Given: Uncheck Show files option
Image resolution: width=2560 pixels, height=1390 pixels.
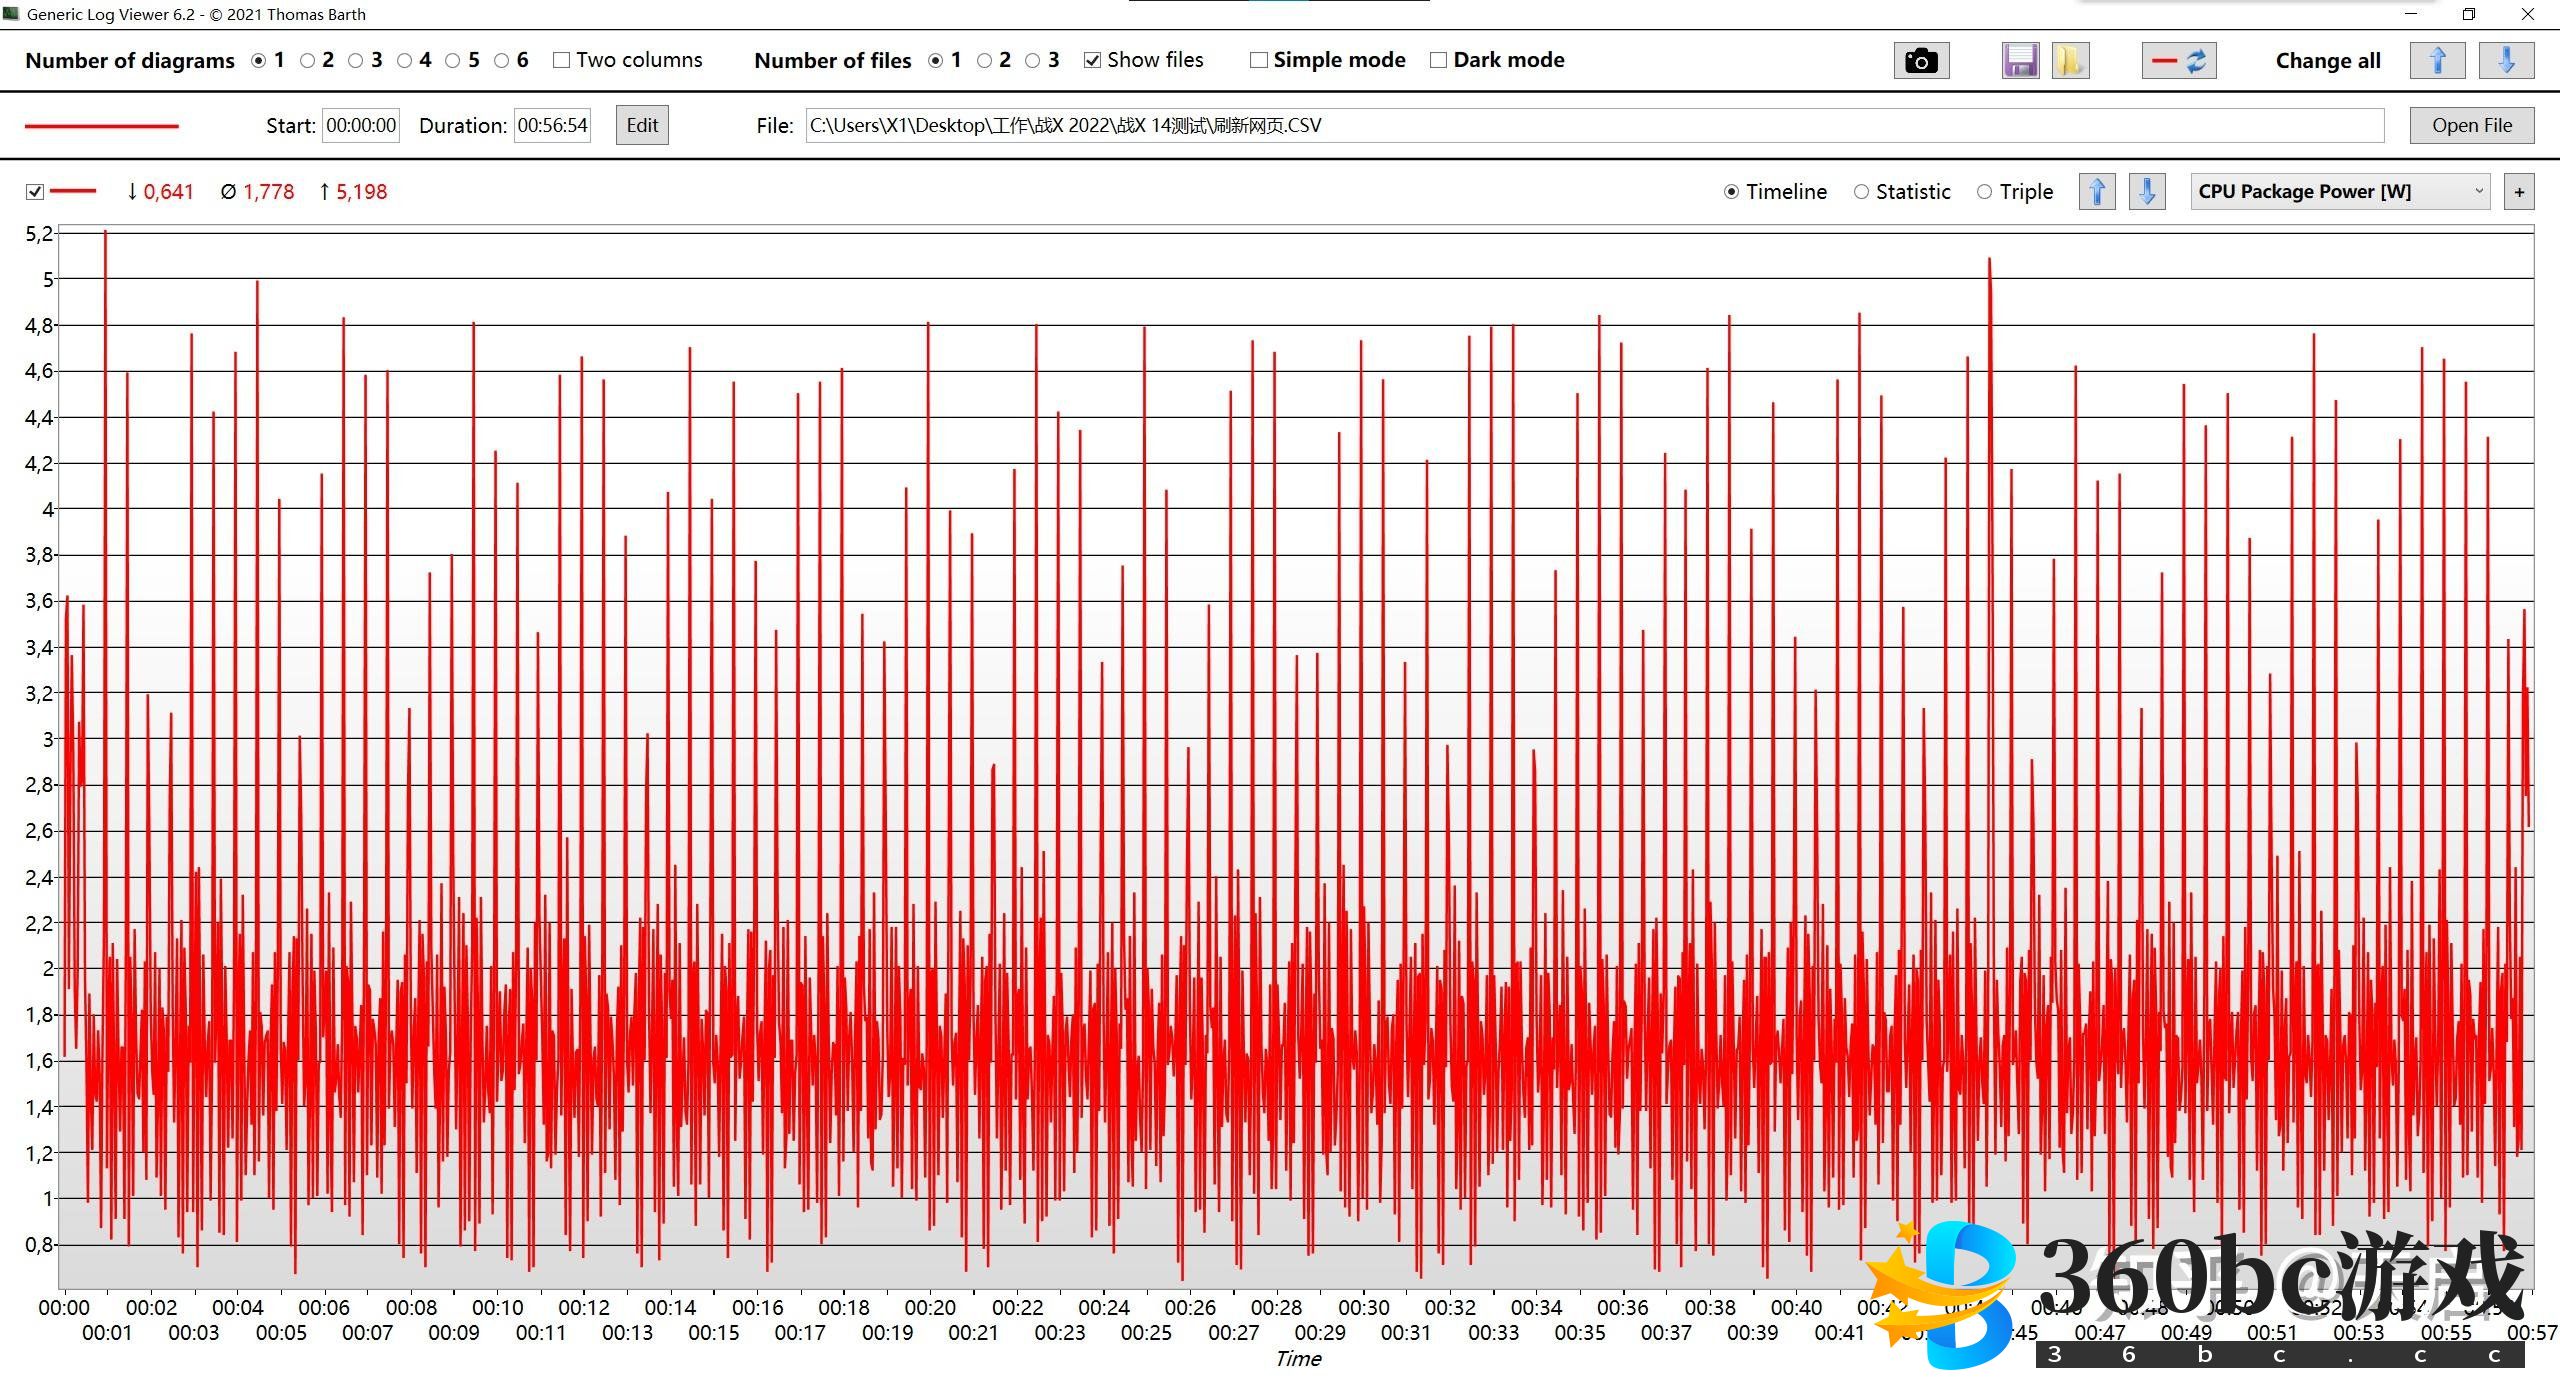Looking at the screenshot, I should pos(1092,60).
